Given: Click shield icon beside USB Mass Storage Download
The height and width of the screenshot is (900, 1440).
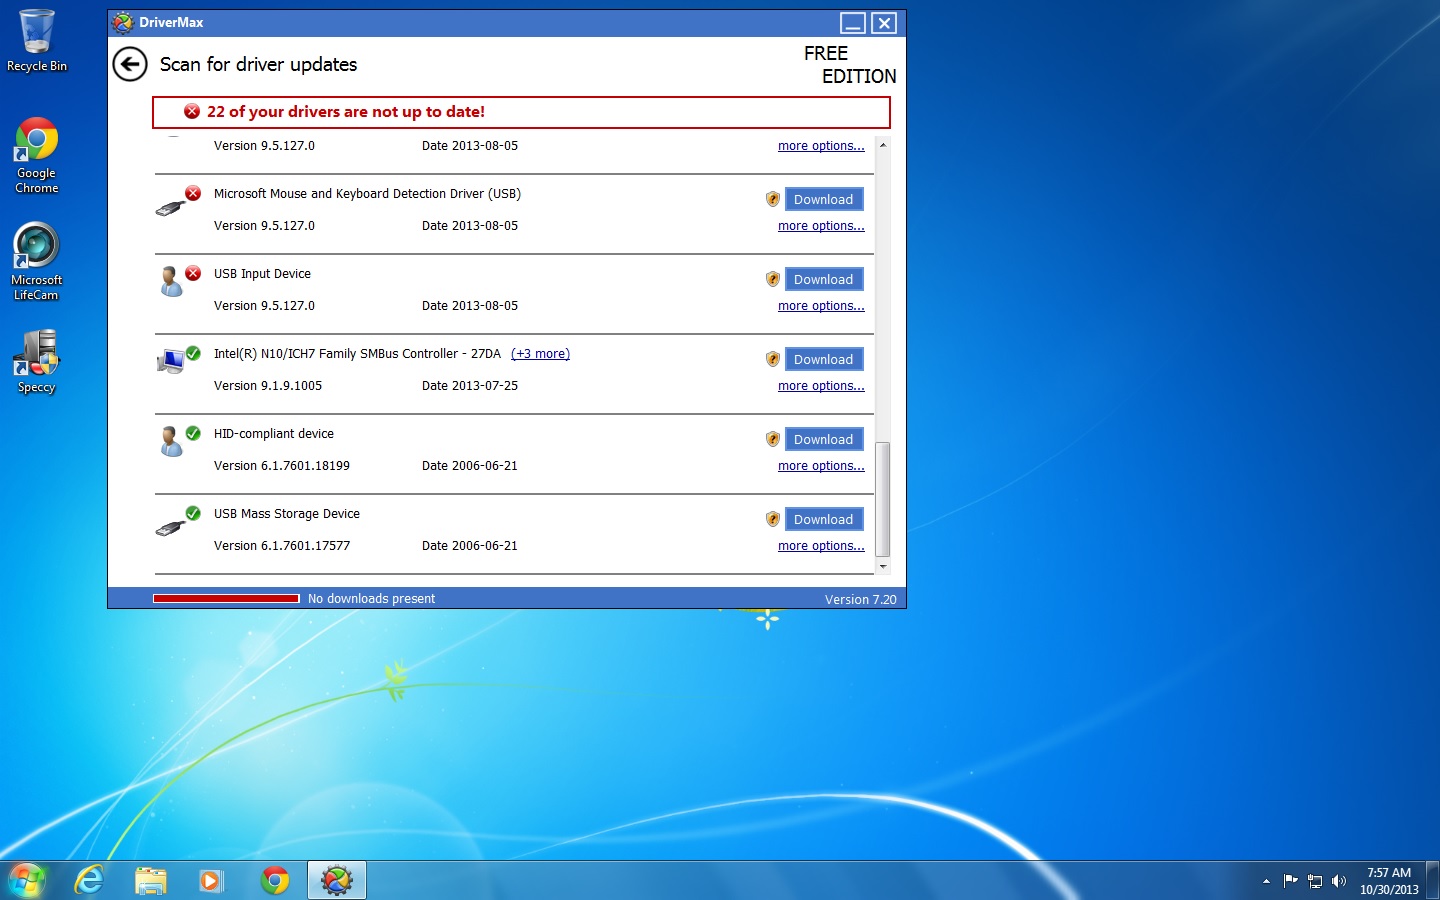Looking at the screenshot, I should [x=773, y=519].
